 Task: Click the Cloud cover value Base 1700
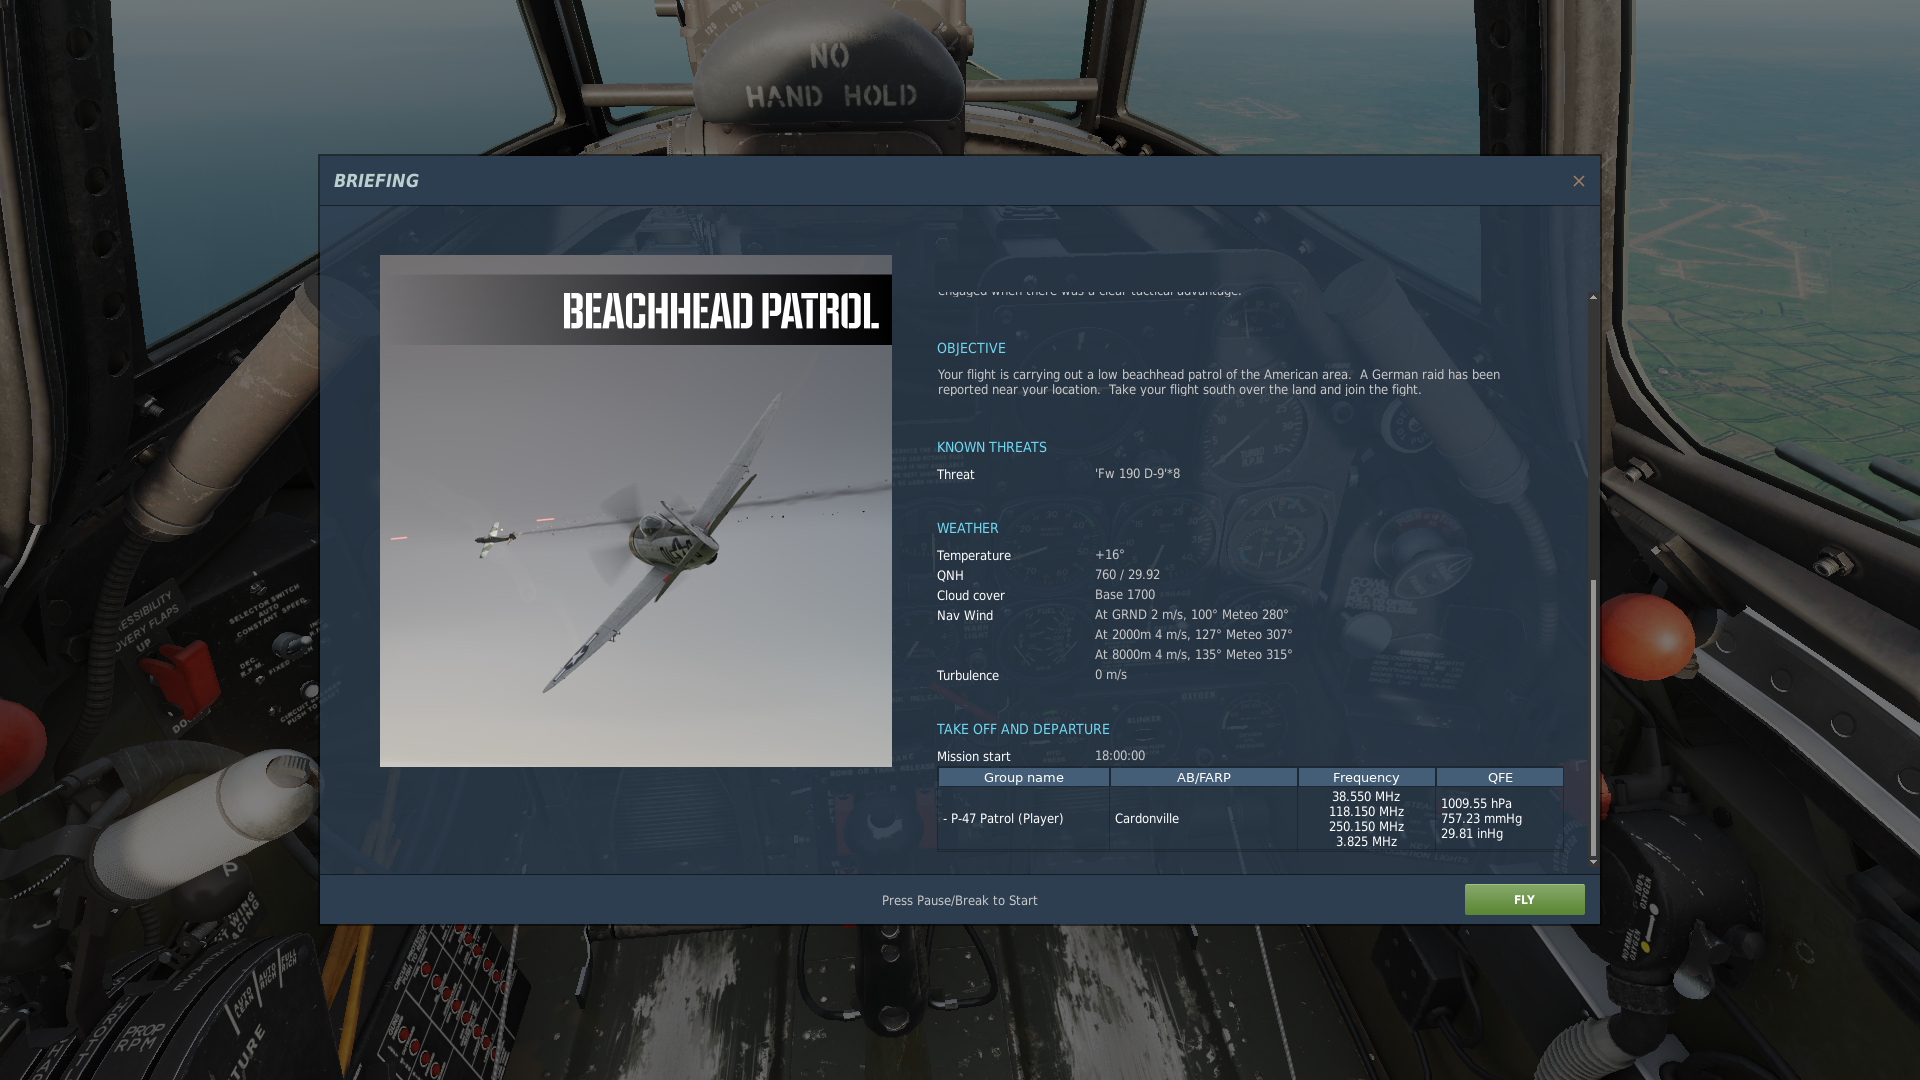click(1125, 595)
